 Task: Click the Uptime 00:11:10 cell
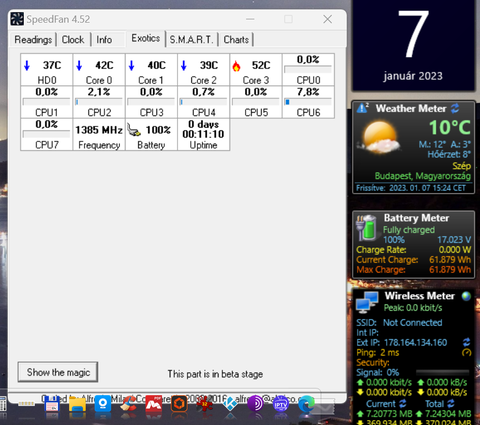[203, 135]
